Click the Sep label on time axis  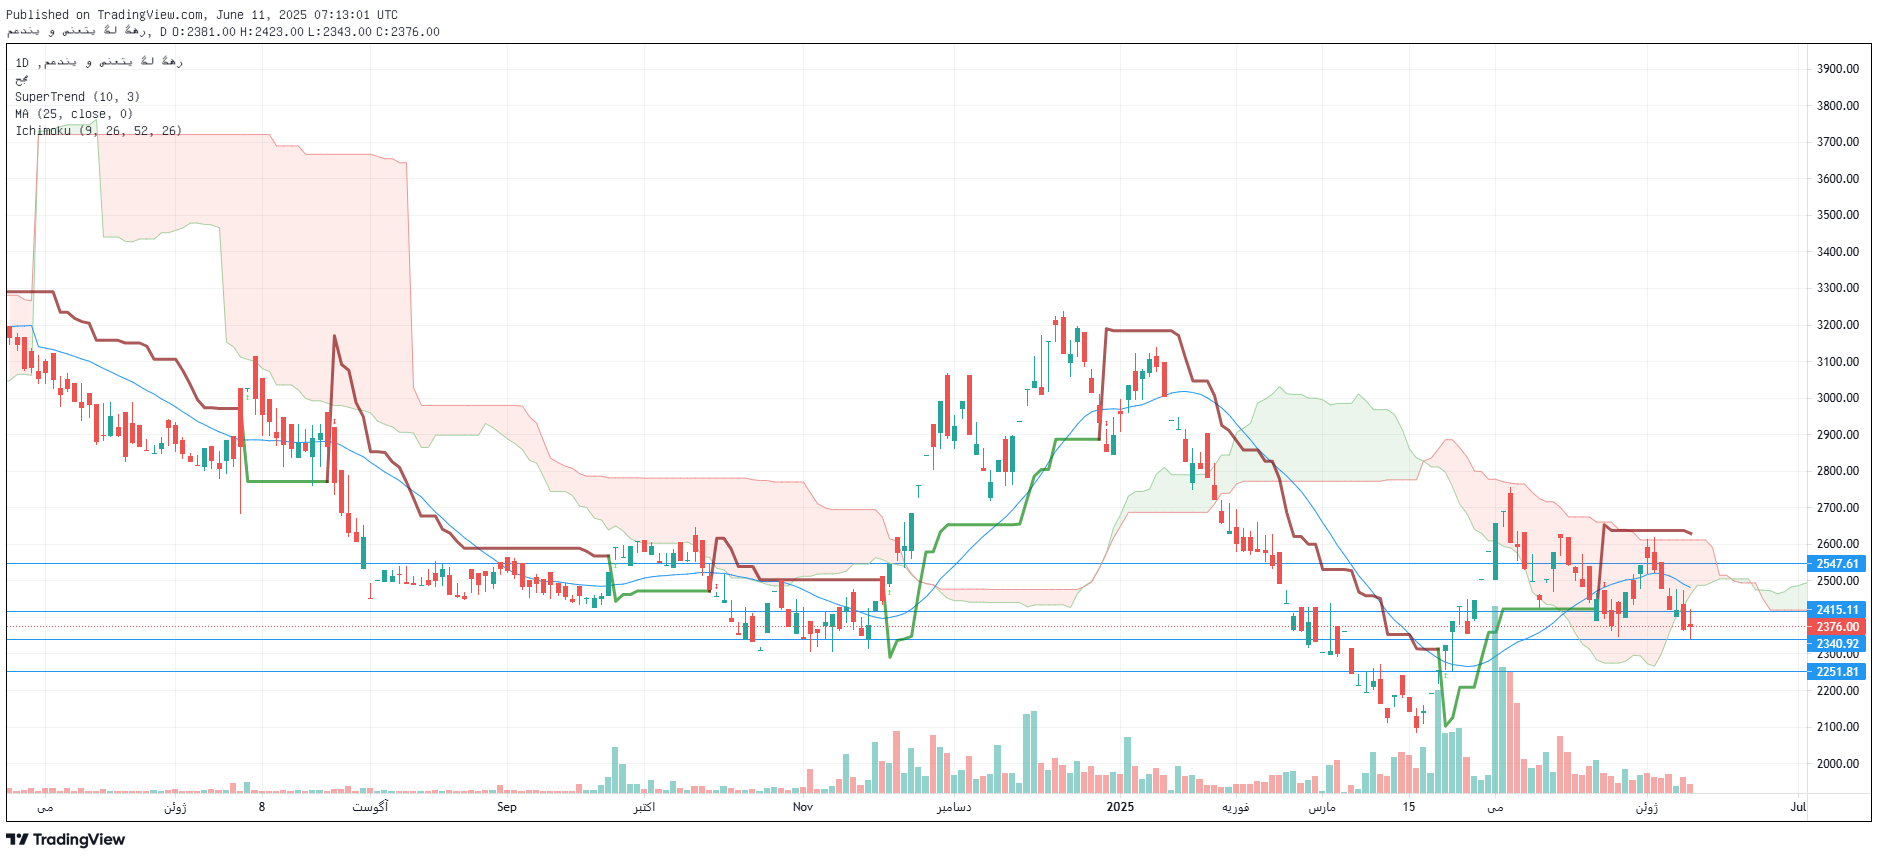click(507, 807)
